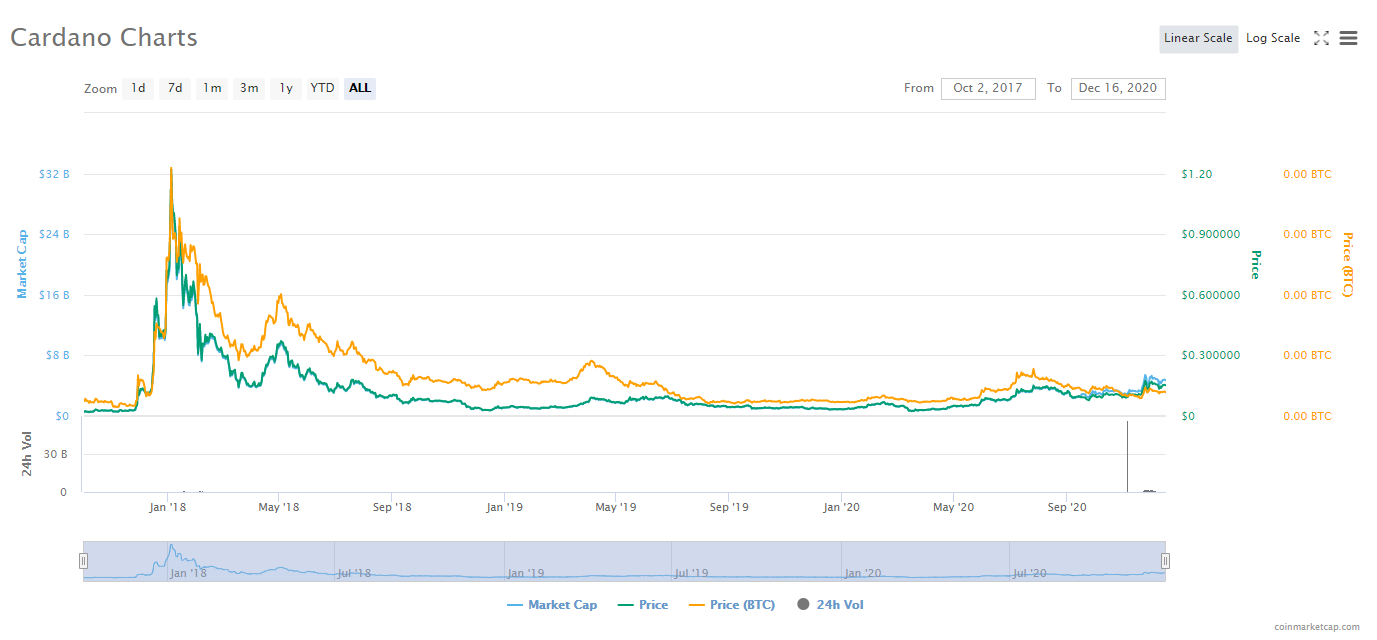
Task: Click the $0.900000 price axis label
Action: (1211, 234)
